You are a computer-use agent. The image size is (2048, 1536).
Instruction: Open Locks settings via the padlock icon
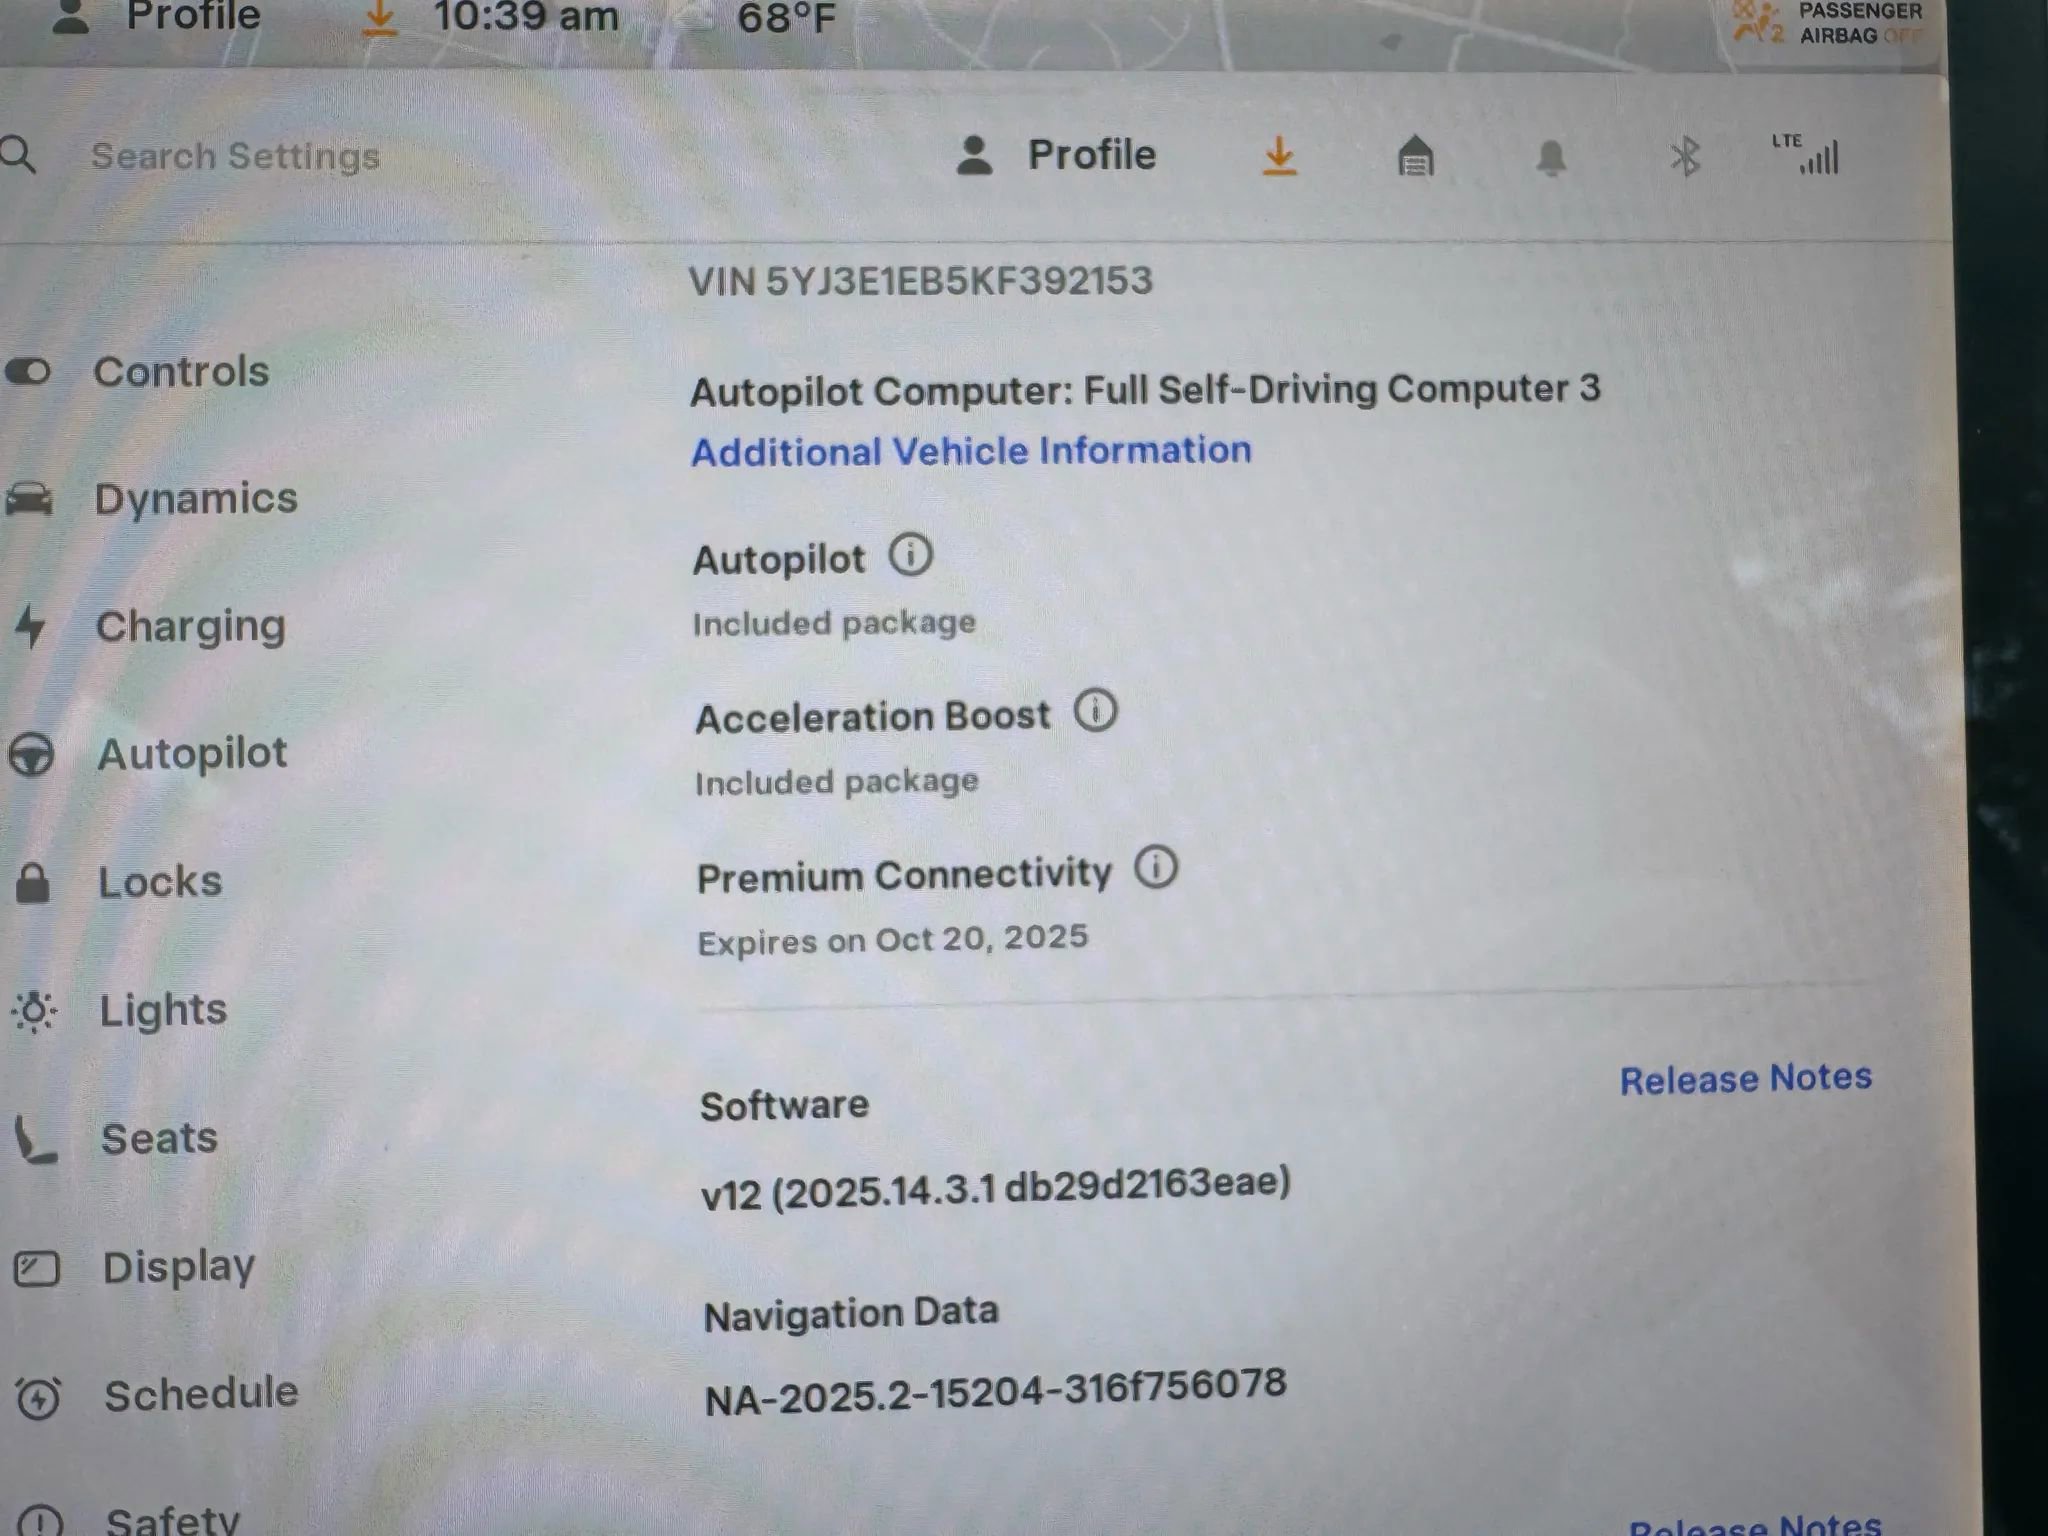coord(34,882)
